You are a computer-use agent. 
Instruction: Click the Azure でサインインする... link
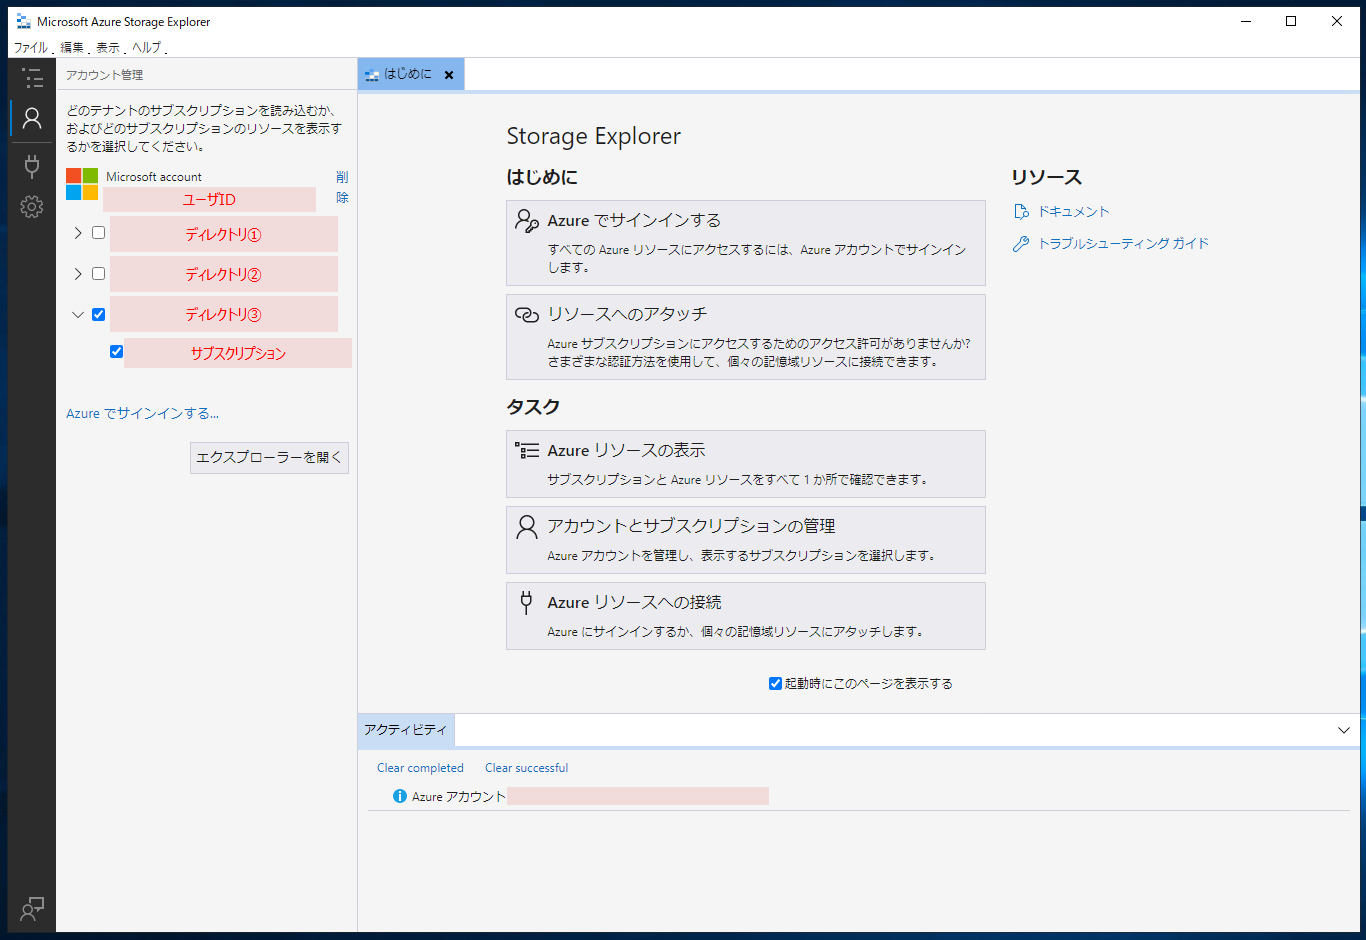point(142,413)
